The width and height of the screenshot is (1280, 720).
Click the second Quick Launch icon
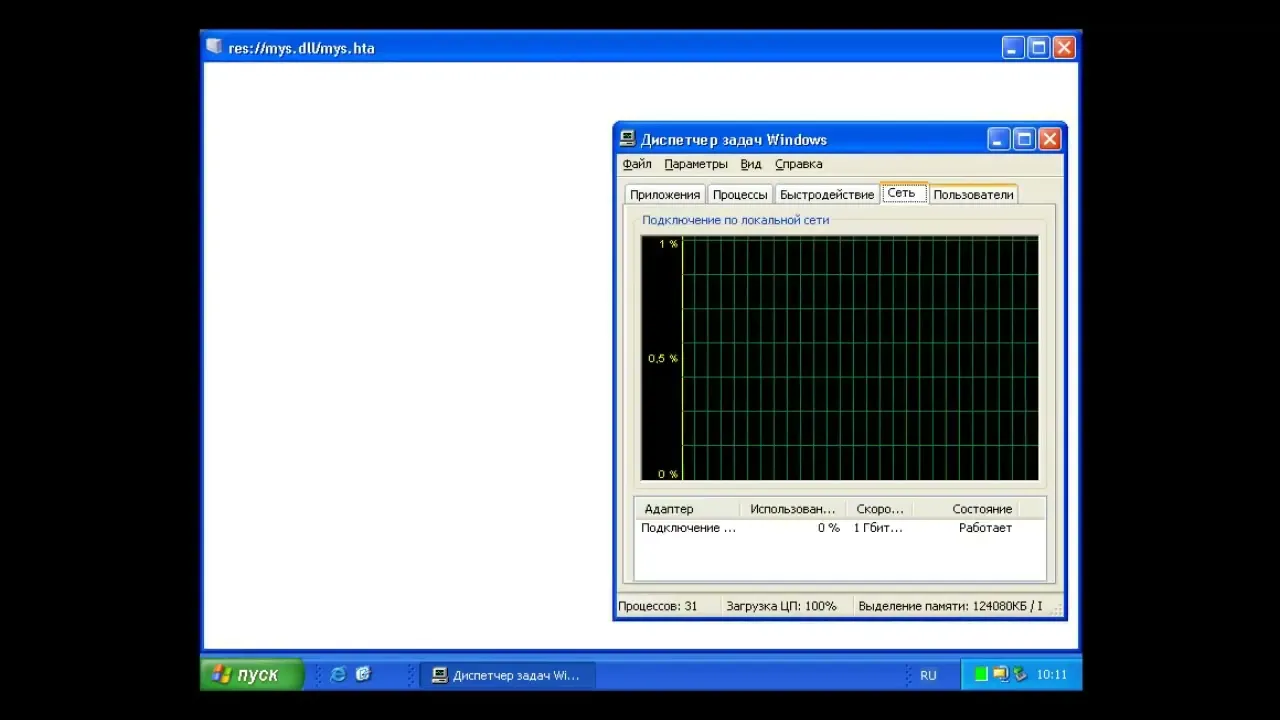pyautogui.click(x=363, y=675)
